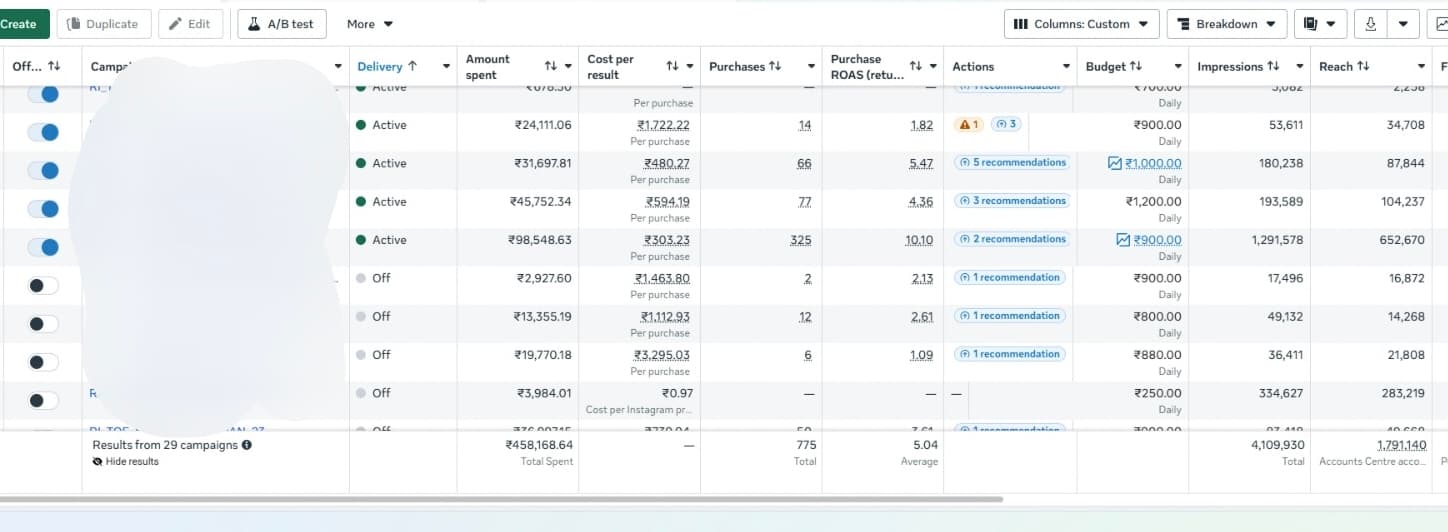Click the budget trend icon beside ₹900.00
Viewport: 1448px width, 532px height.
tap(1123, 240)
